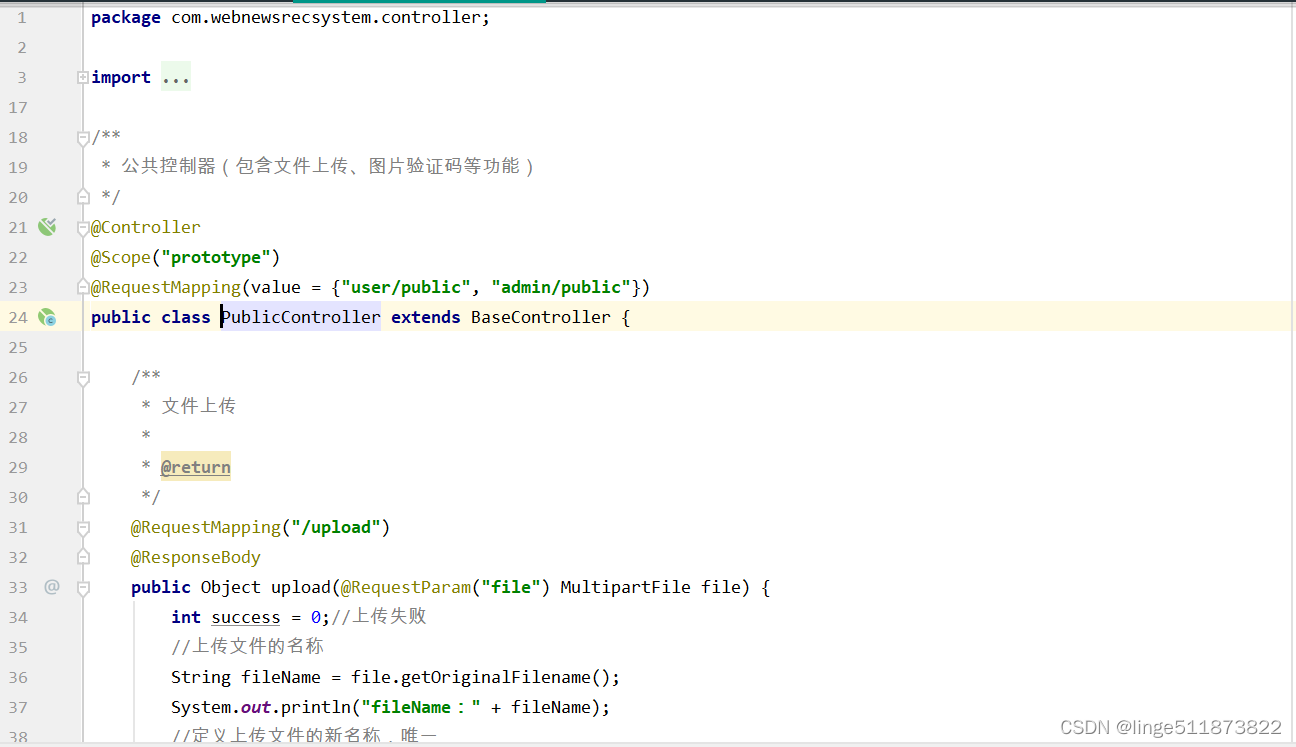1296x747 pixels.
Task: Click the "admin/public" string literal
Action: [561, 287]
